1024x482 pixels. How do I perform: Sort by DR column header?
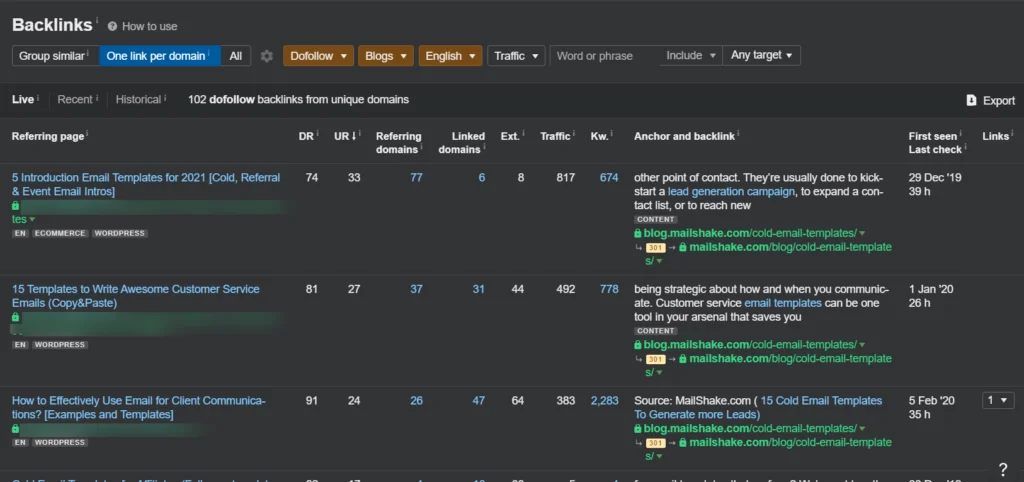306,136
